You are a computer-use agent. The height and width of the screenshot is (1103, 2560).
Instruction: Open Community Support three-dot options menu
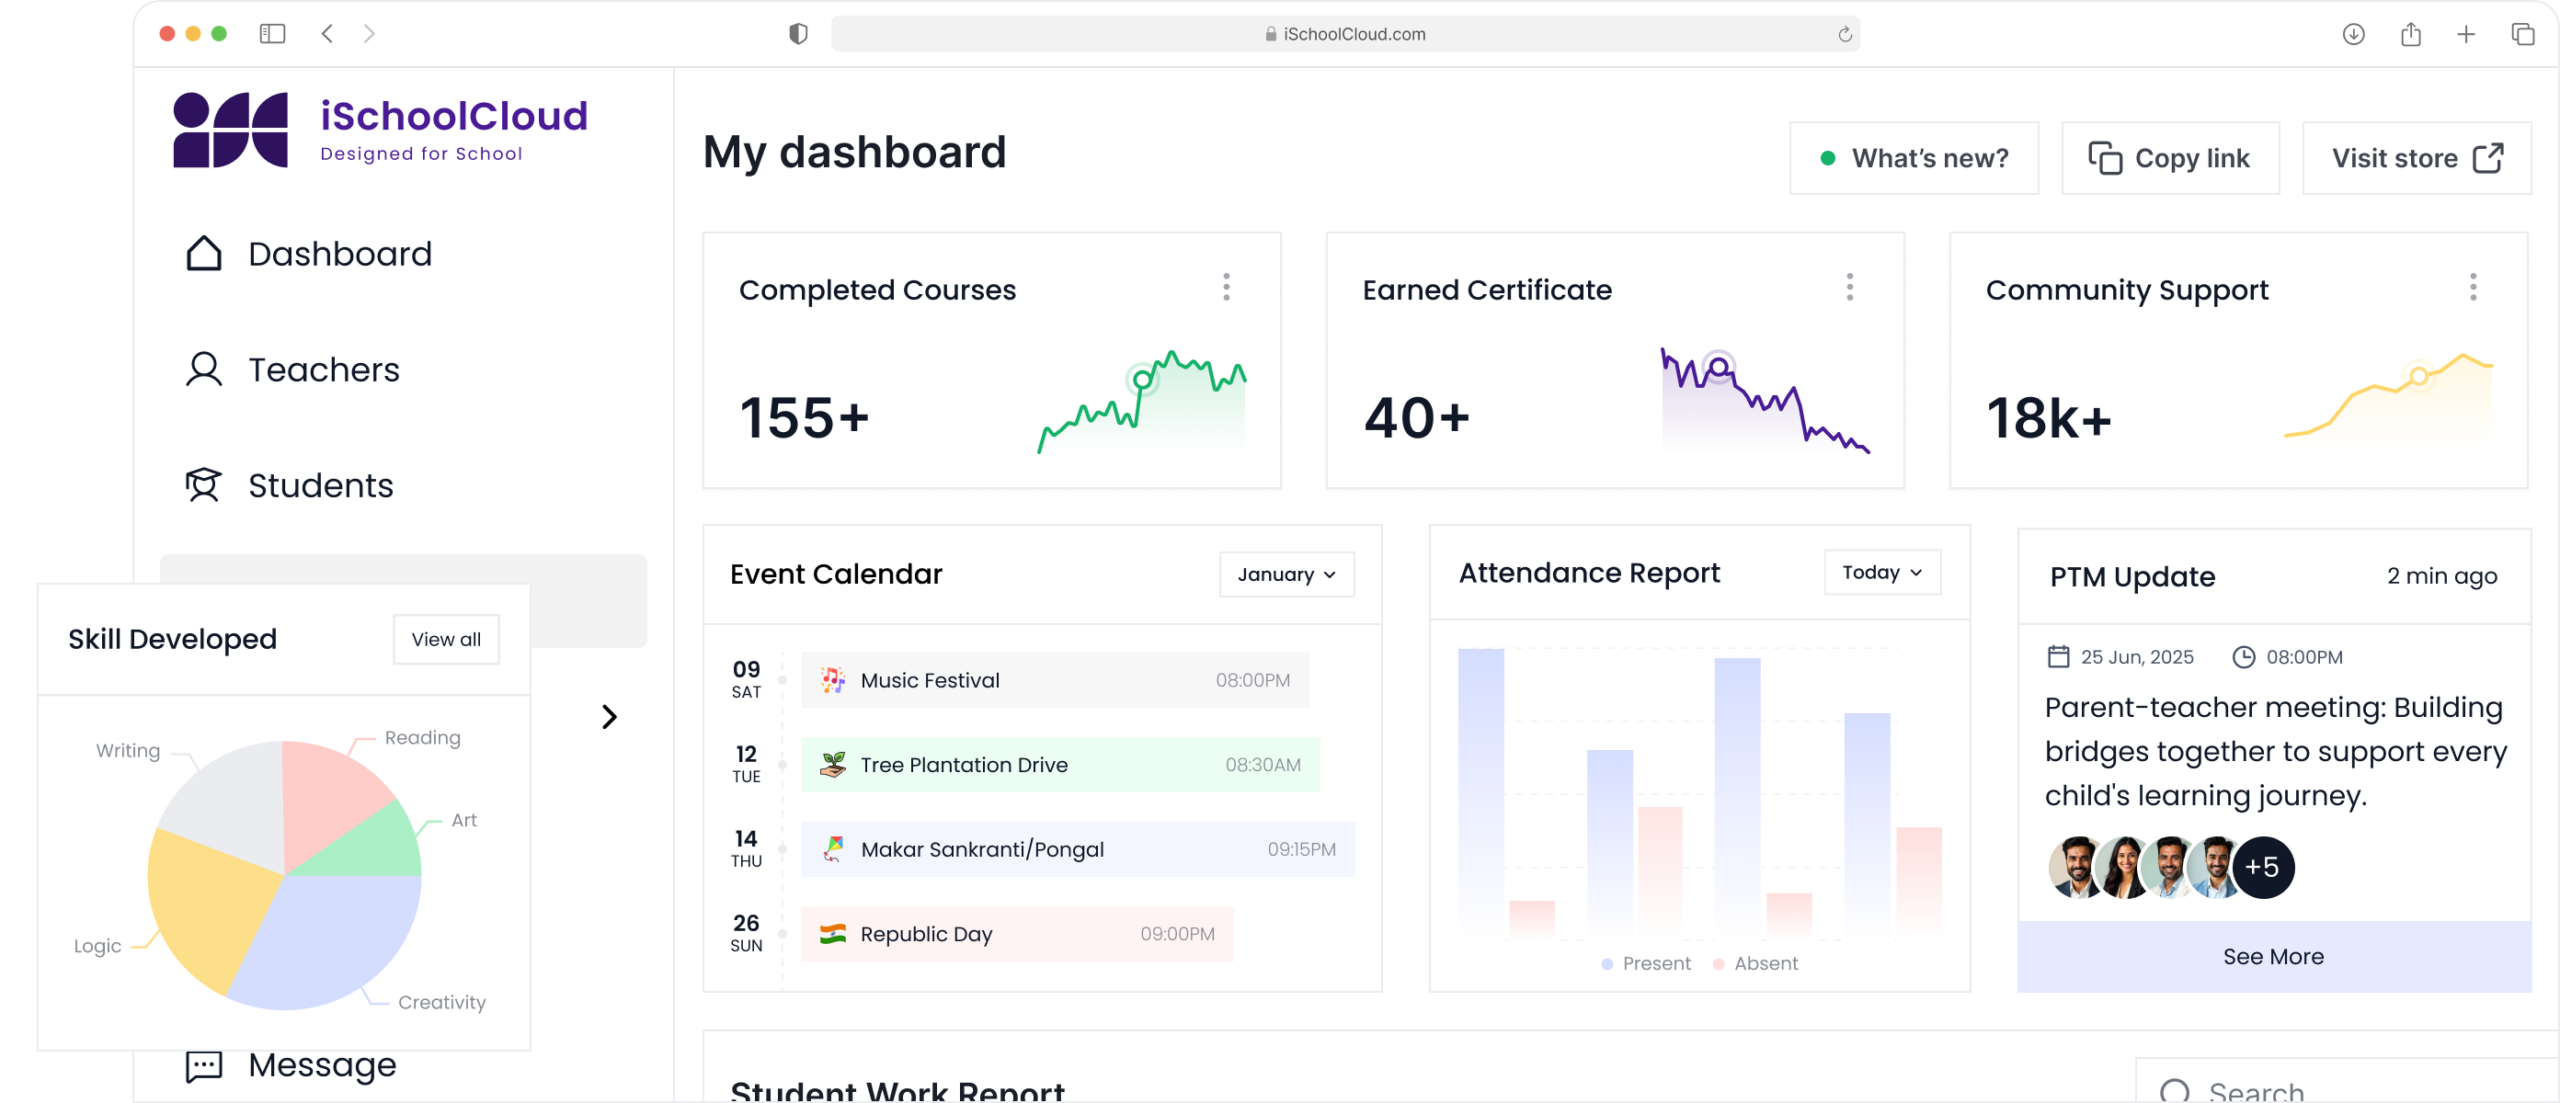pos(2473,287)
